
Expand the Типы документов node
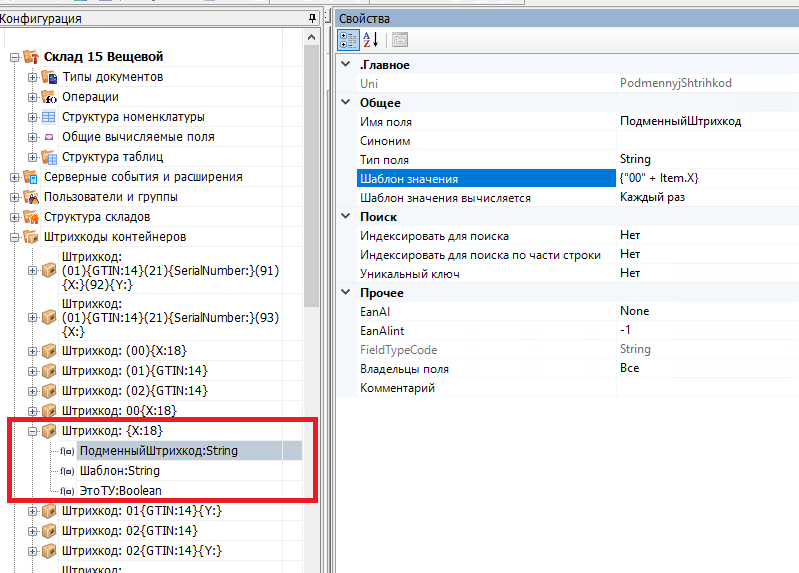point(33,77)
